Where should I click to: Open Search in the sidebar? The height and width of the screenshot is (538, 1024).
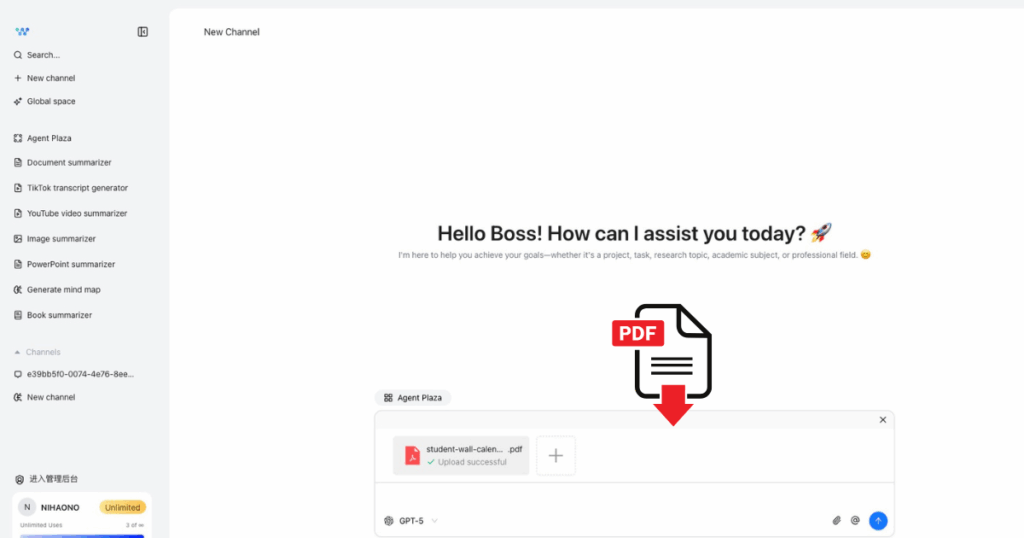[43, 55]
